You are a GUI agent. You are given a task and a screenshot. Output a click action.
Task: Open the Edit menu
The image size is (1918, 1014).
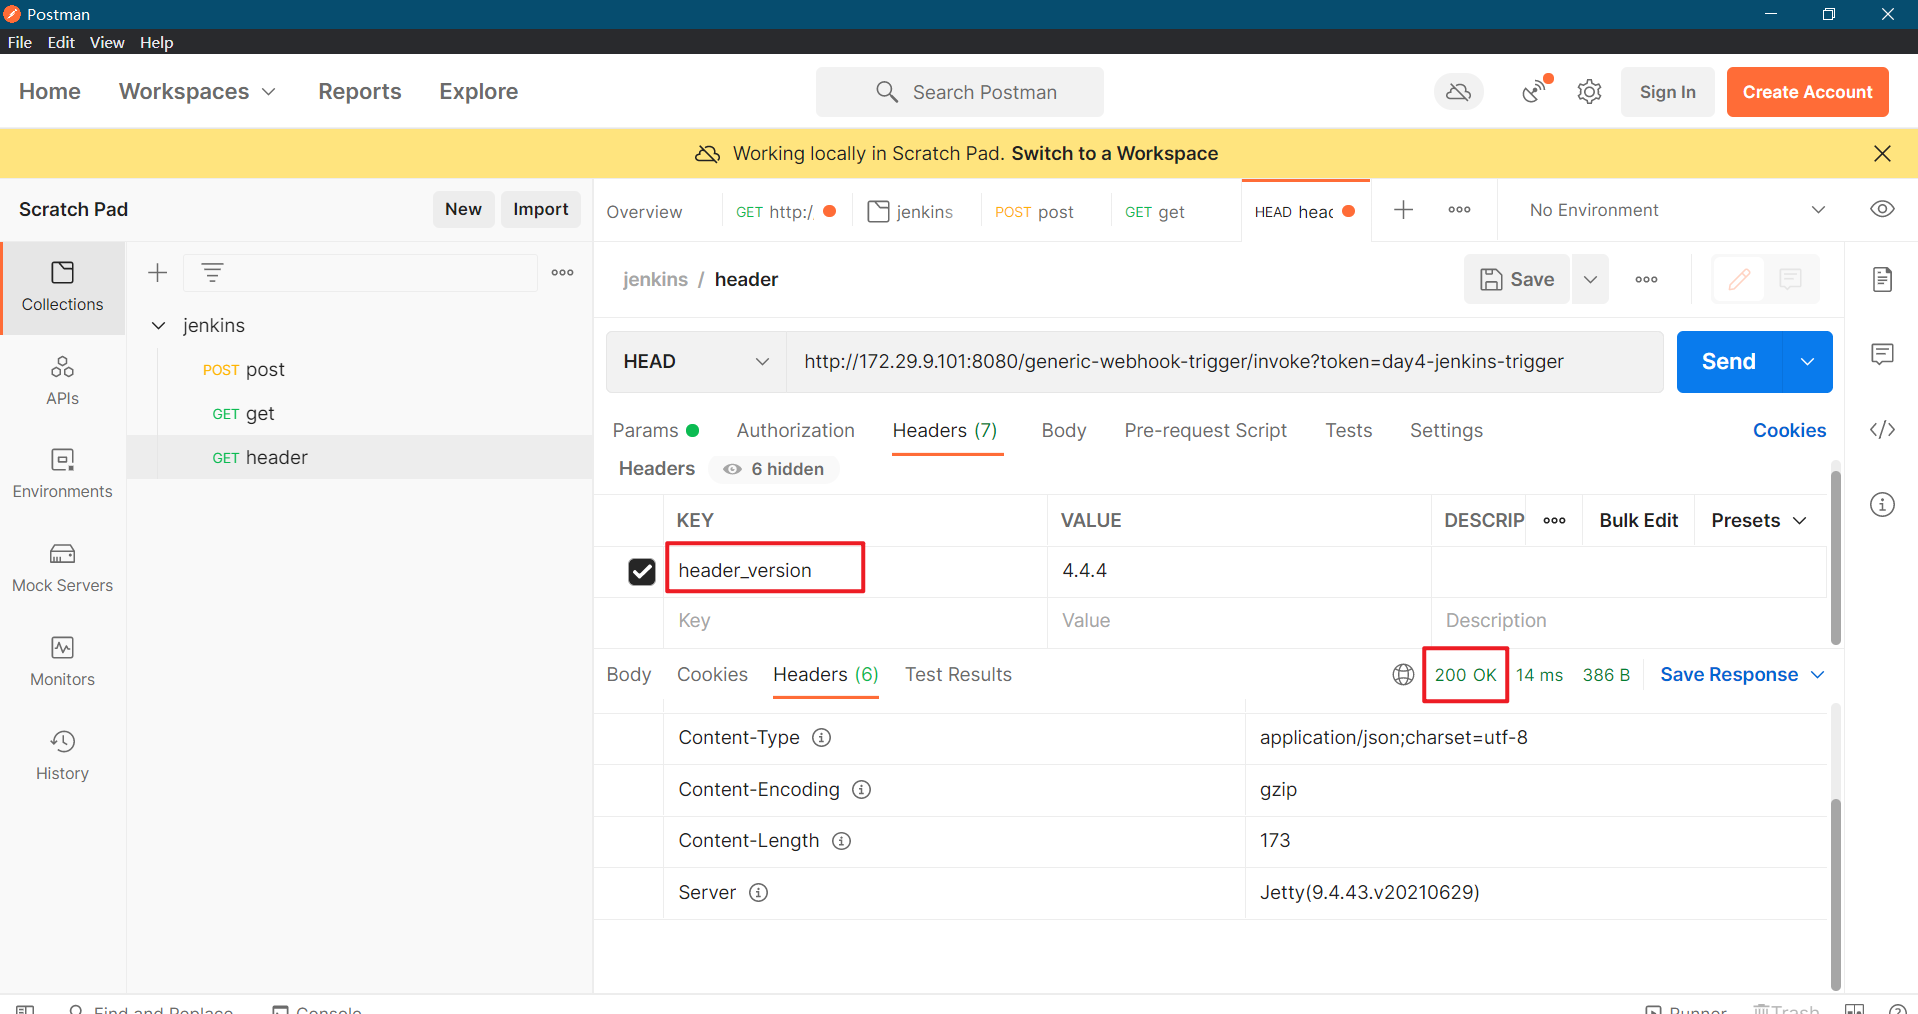point(61,42)
